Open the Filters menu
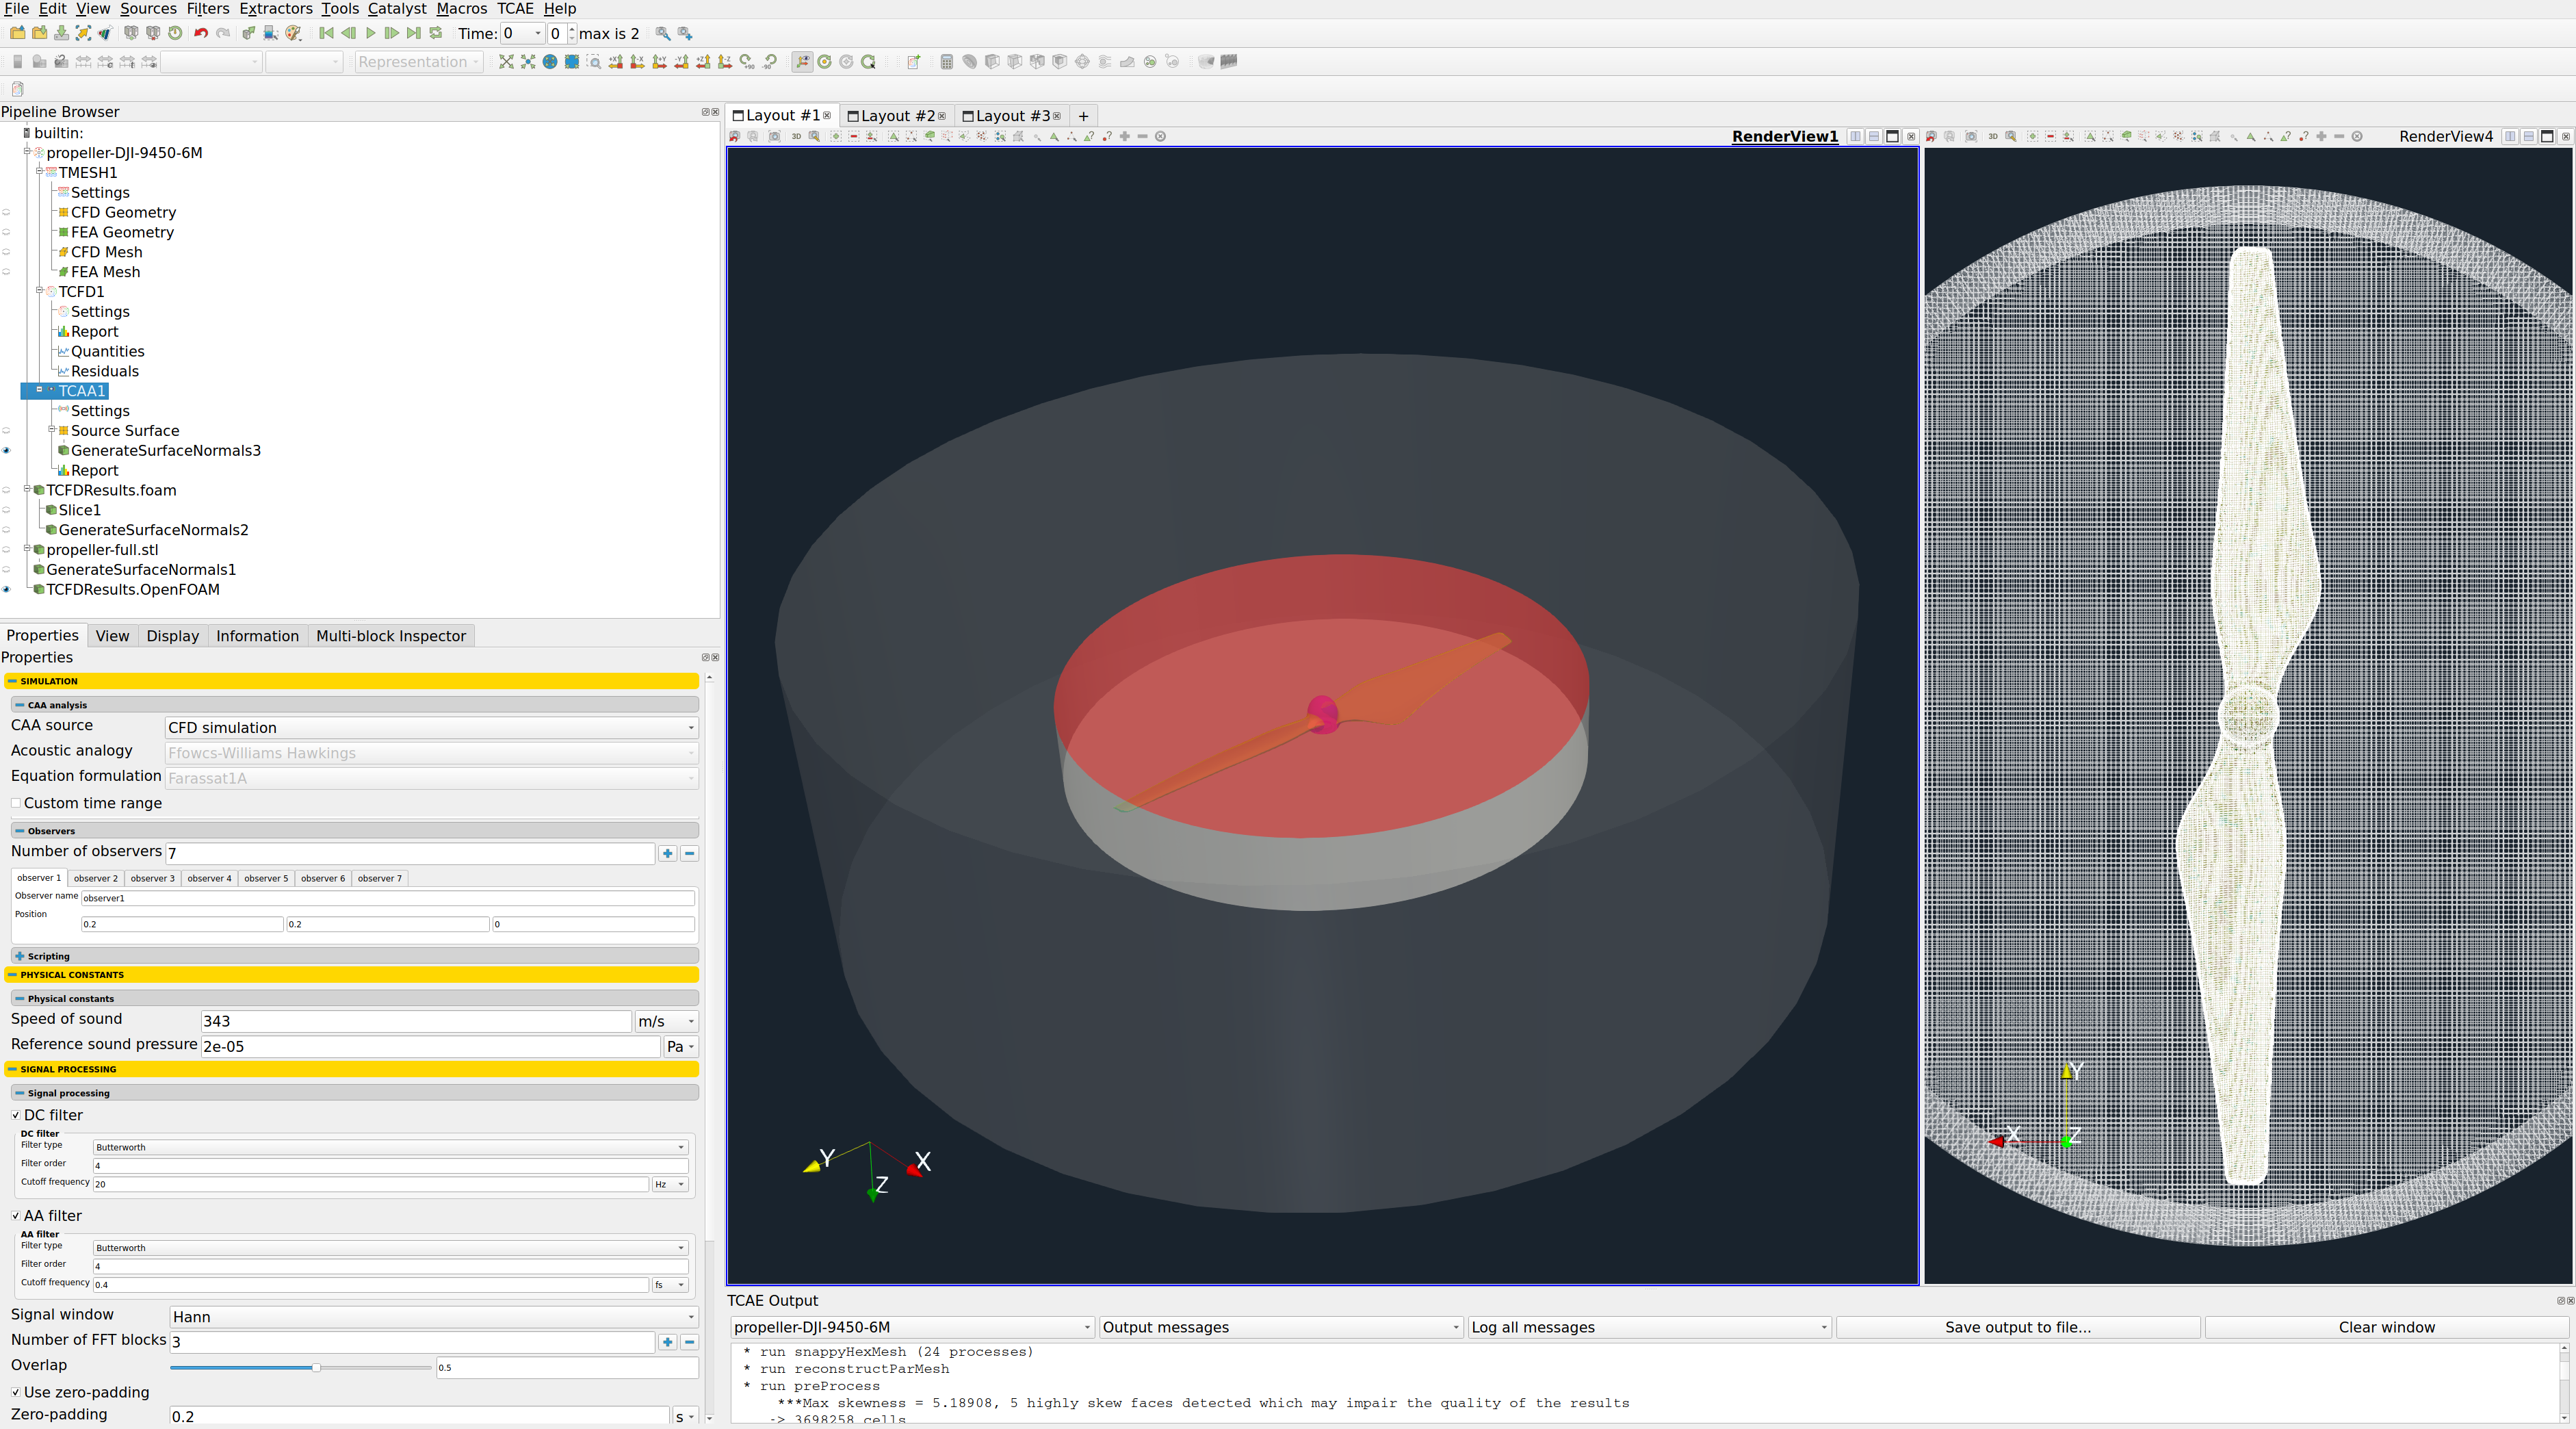2576x1429 pixels. [x=208, y=9]
